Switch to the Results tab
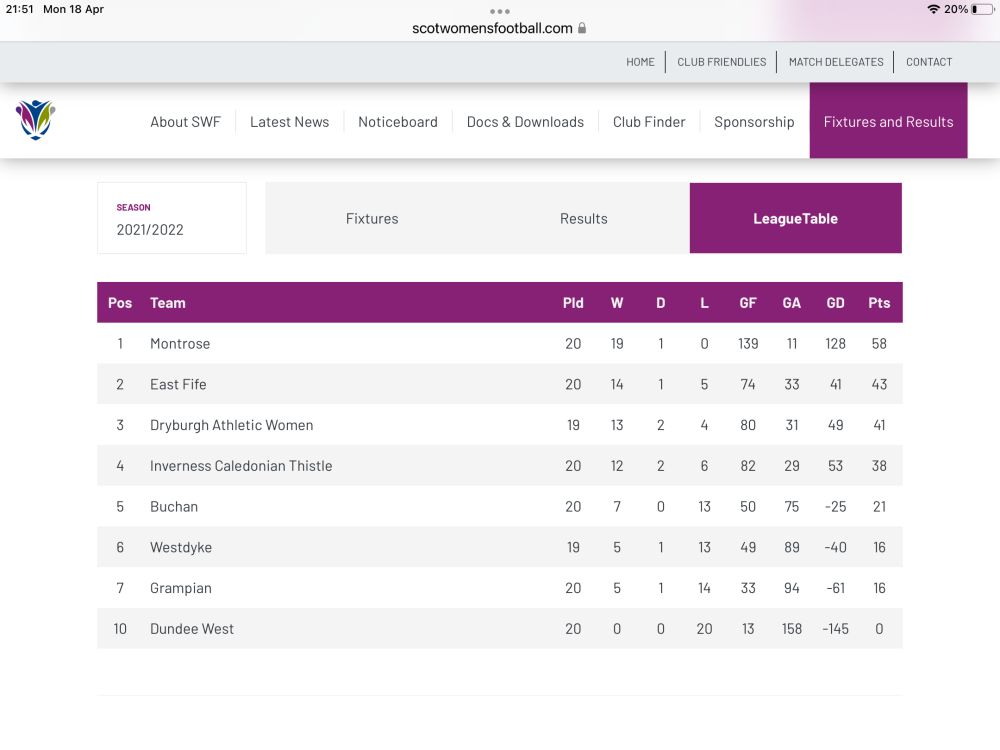This screenshot has height=750, width=1000. point(584,218)
